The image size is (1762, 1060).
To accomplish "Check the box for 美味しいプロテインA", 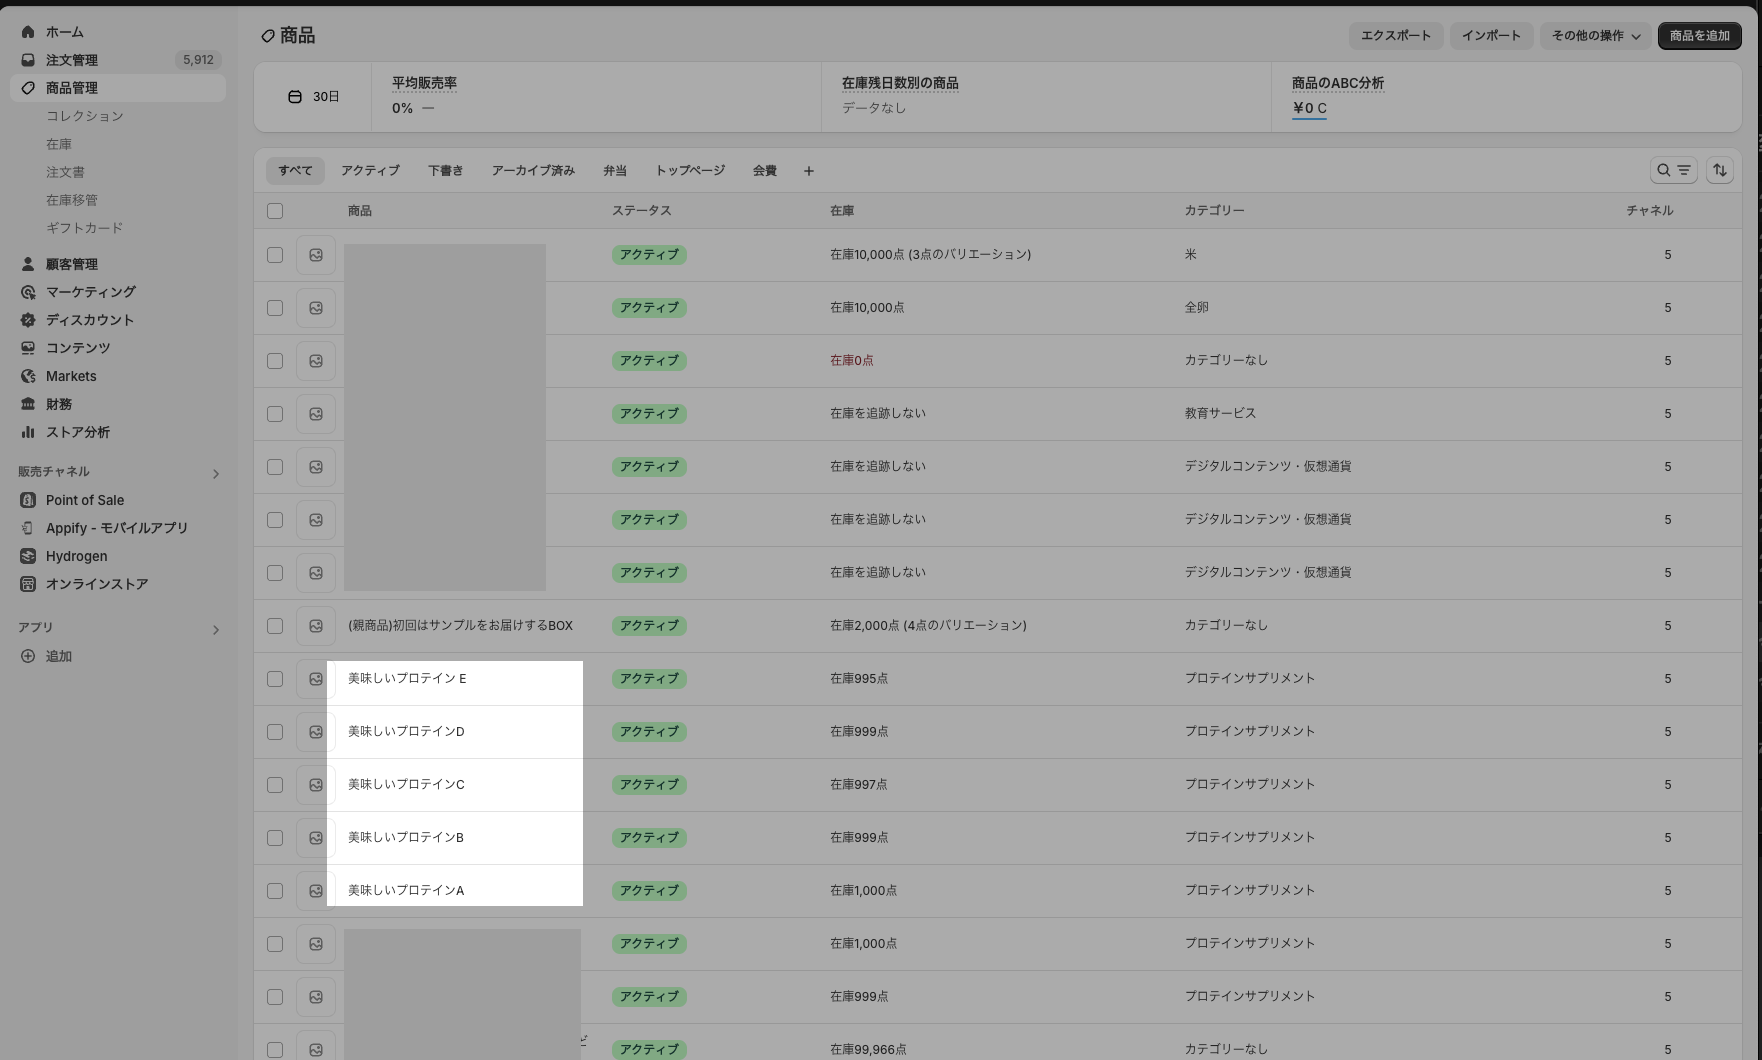I will pyautogui.click(x=275, y=891).
